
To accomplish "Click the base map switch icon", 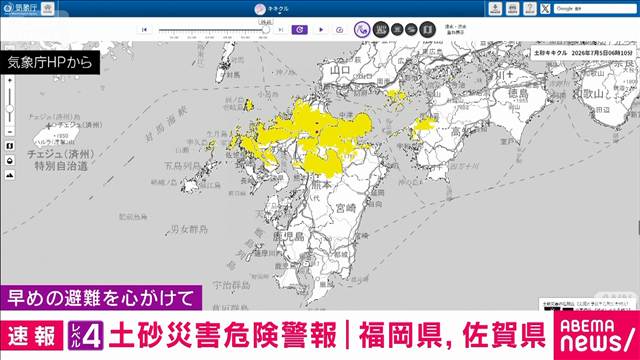I will click(10, 146).
